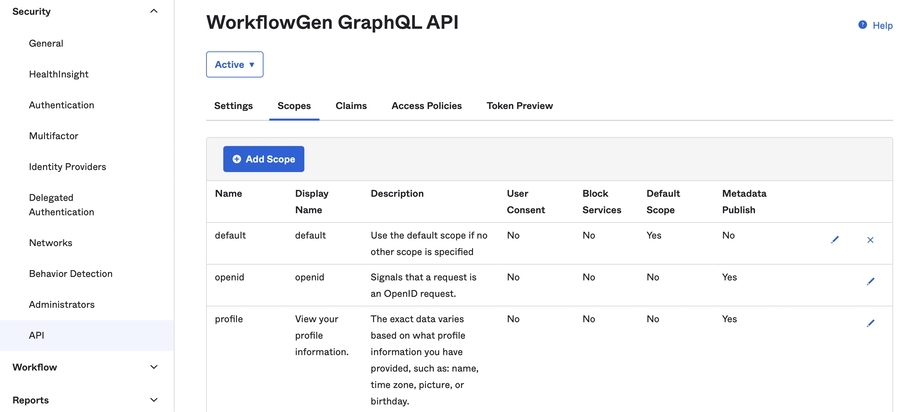The width and height of the screenshot is (900, 412).
Task: Click the pencil icon for openid scope
Action: [x=870, y=282]
